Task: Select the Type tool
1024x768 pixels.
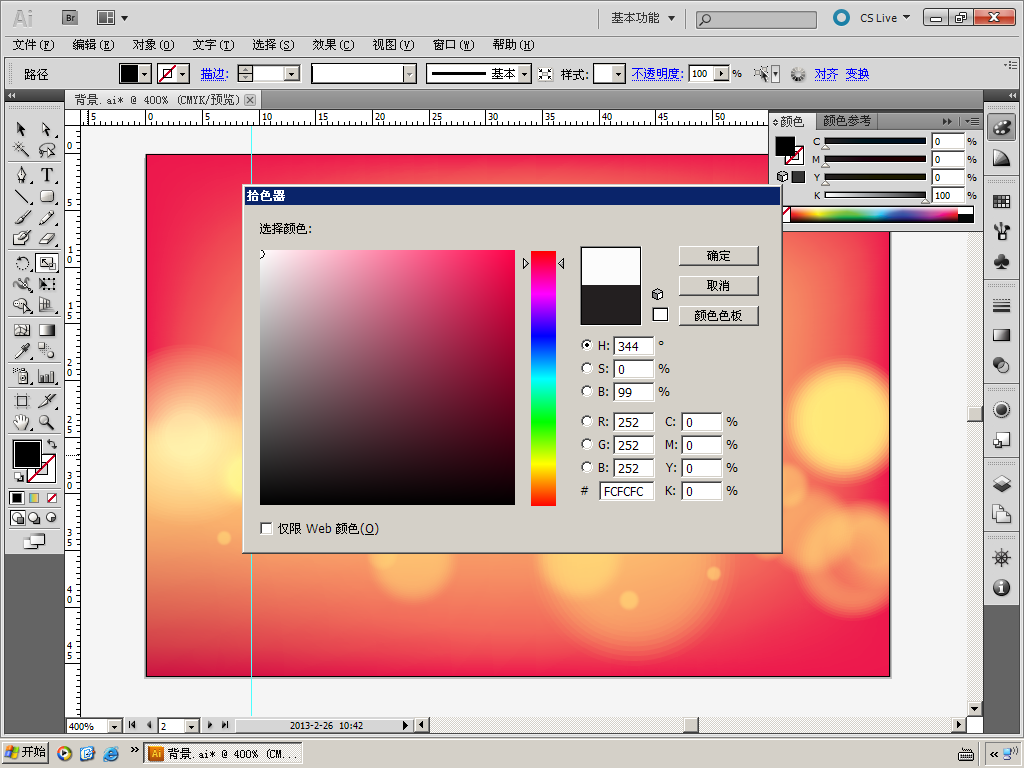Action: click(46, 175)
